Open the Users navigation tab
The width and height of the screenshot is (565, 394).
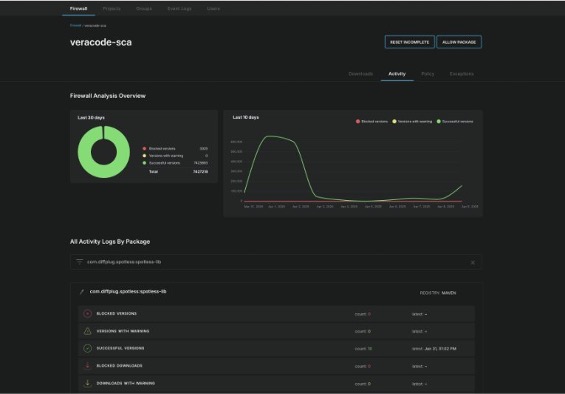213,8
